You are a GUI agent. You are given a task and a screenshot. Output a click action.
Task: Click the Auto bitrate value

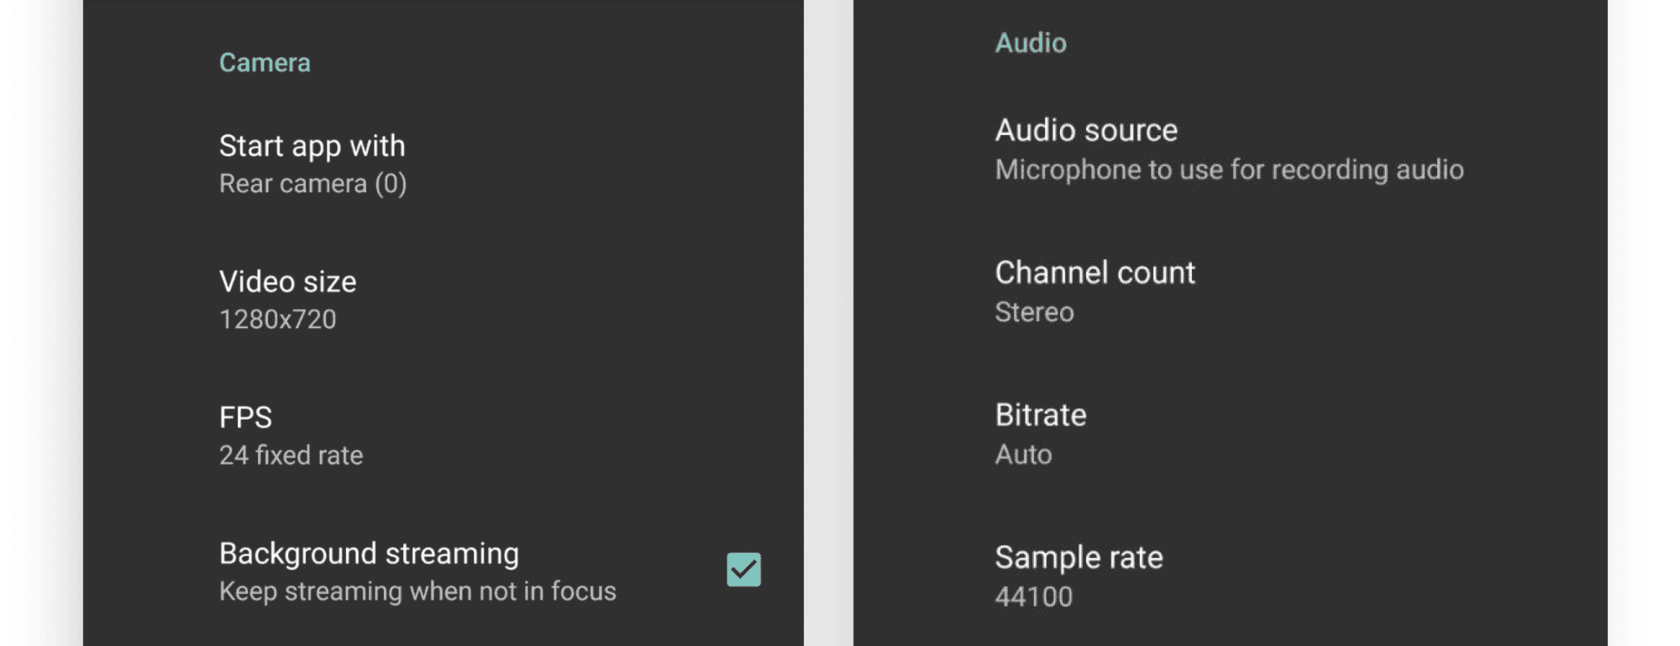(x=1023, y=455)
